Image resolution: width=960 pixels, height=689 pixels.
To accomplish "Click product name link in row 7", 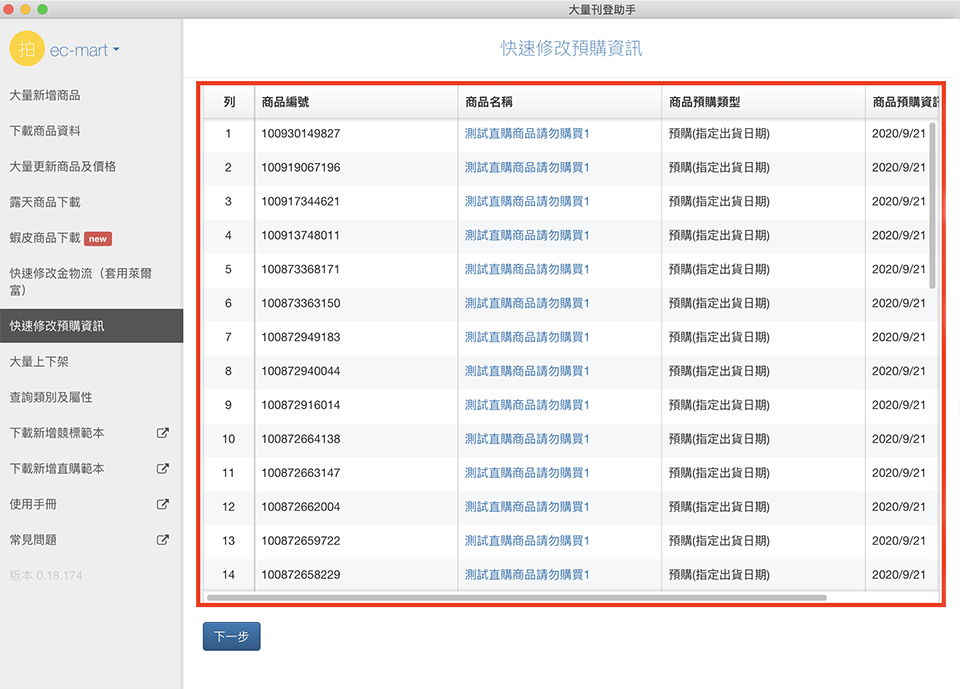I will point(527,338).
